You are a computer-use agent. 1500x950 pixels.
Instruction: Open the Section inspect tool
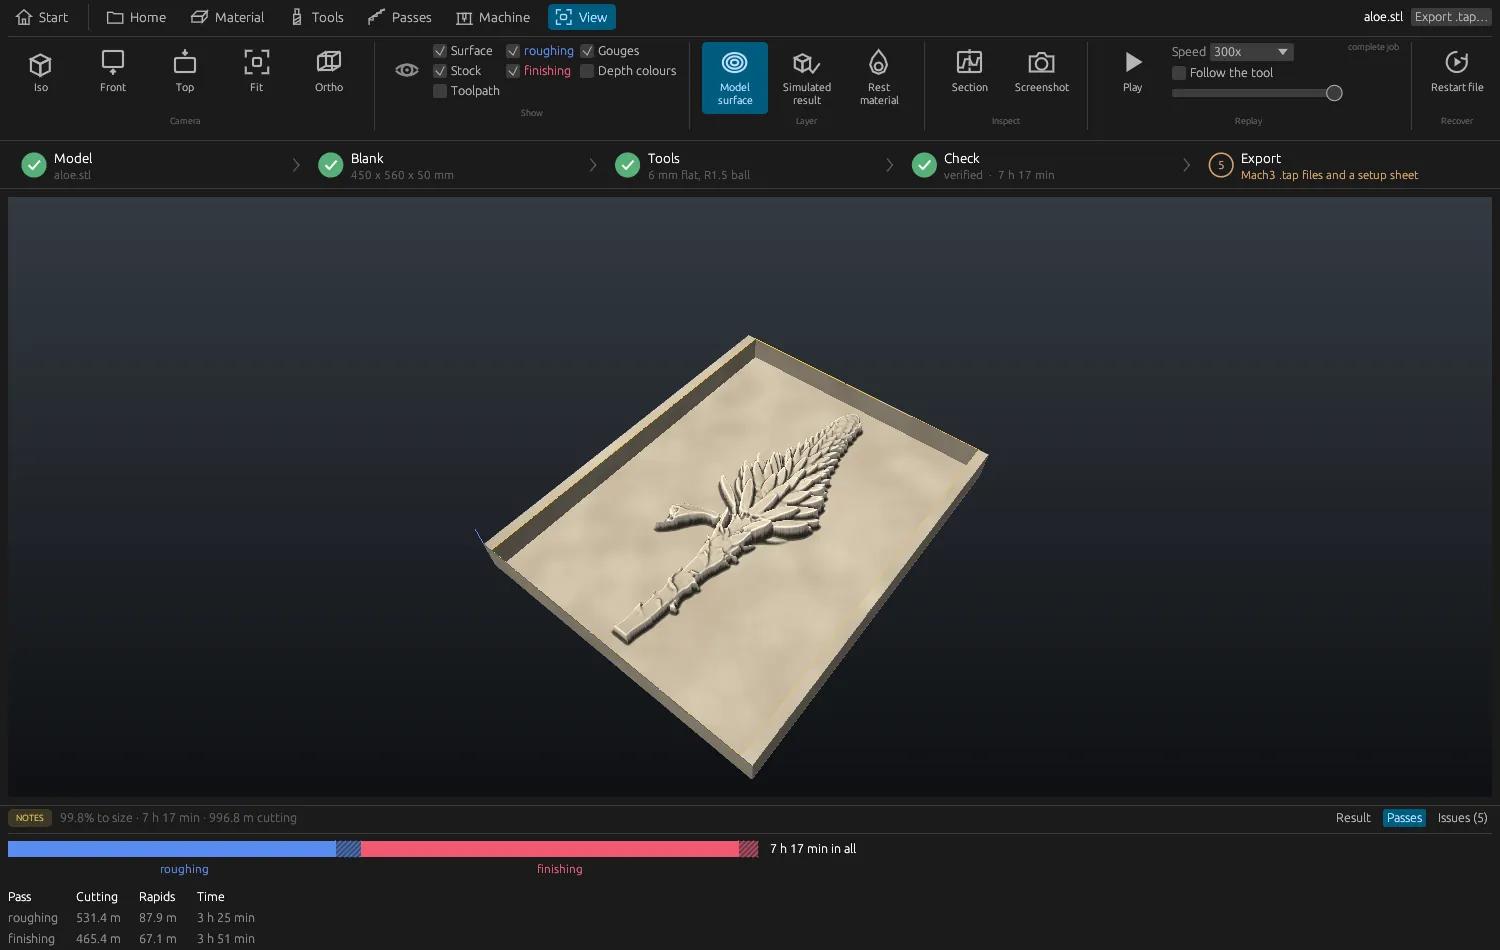tap(970, 72)
